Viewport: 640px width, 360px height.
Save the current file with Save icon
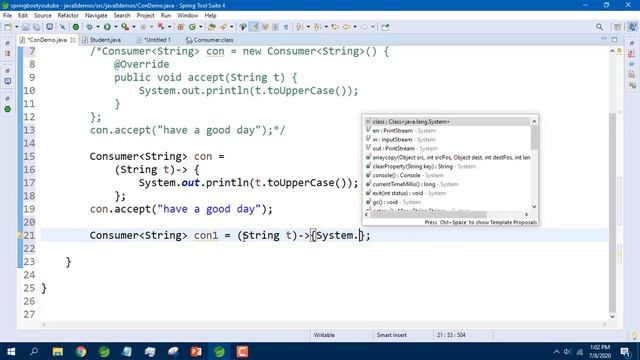(25, 27)
